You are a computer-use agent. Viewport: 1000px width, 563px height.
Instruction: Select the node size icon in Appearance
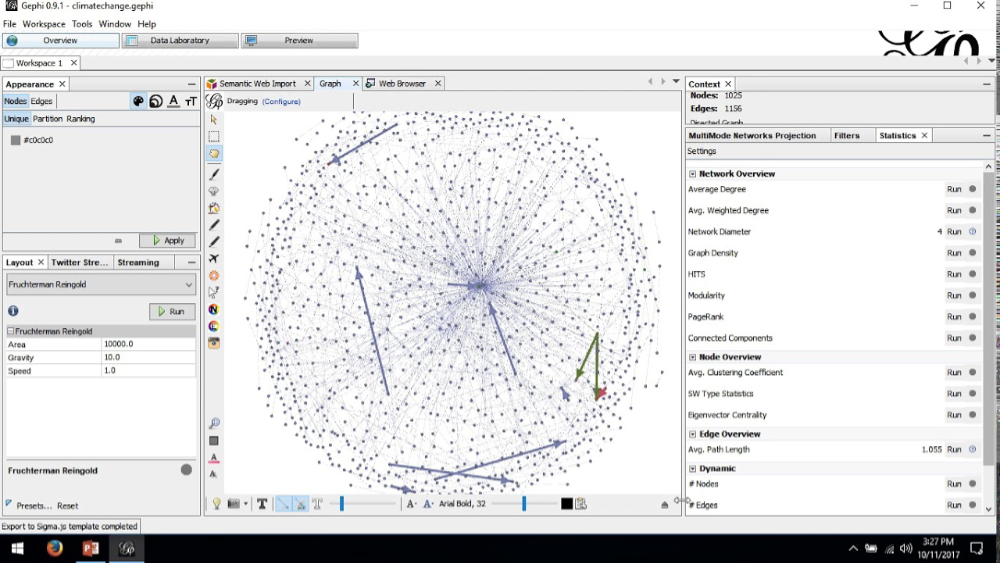pos(156,101)
